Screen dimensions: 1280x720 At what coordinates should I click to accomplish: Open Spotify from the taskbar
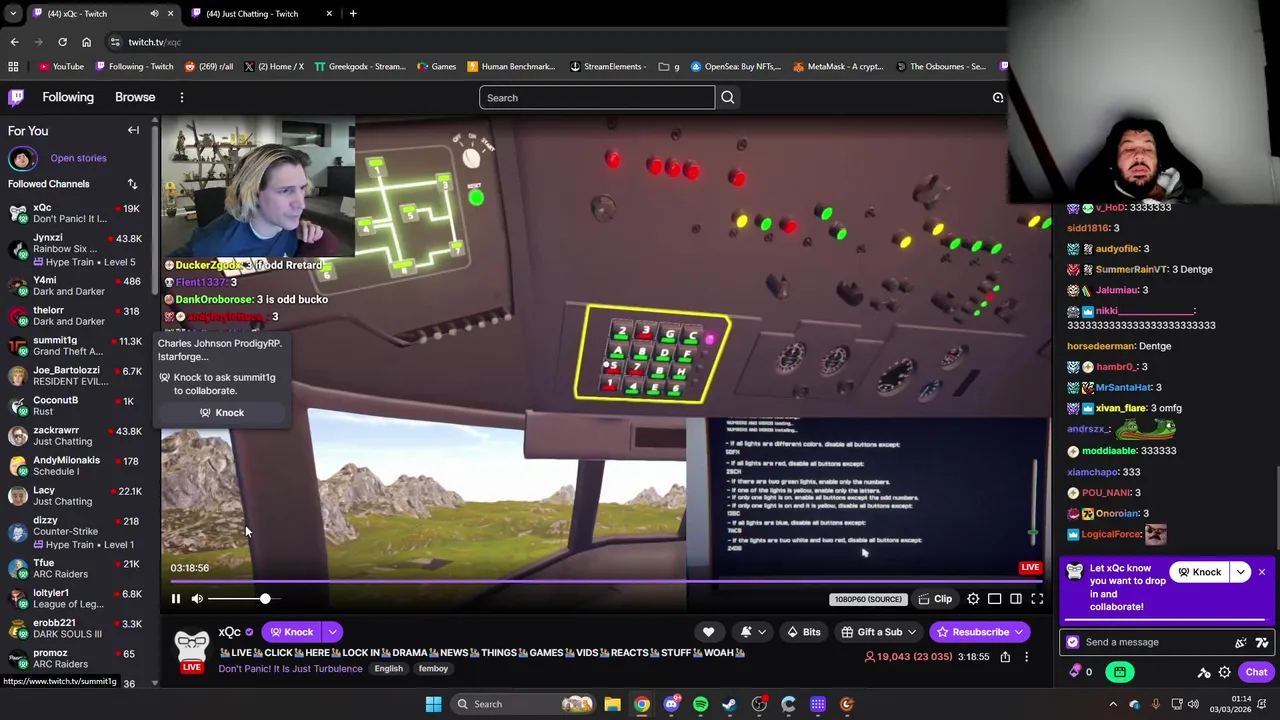700,704
